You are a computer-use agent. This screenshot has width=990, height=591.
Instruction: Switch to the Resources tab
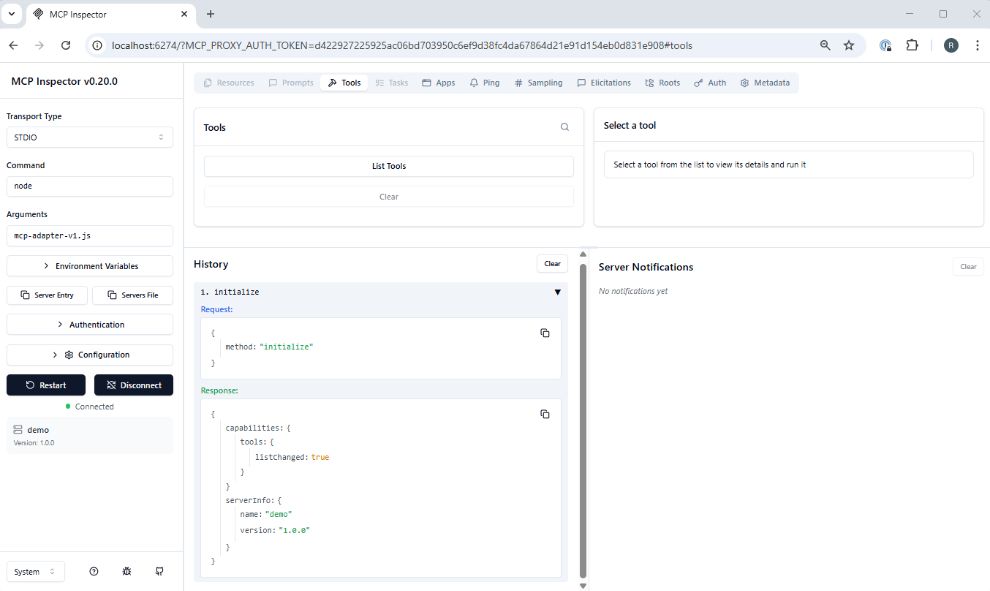click(x=229, y=83)
